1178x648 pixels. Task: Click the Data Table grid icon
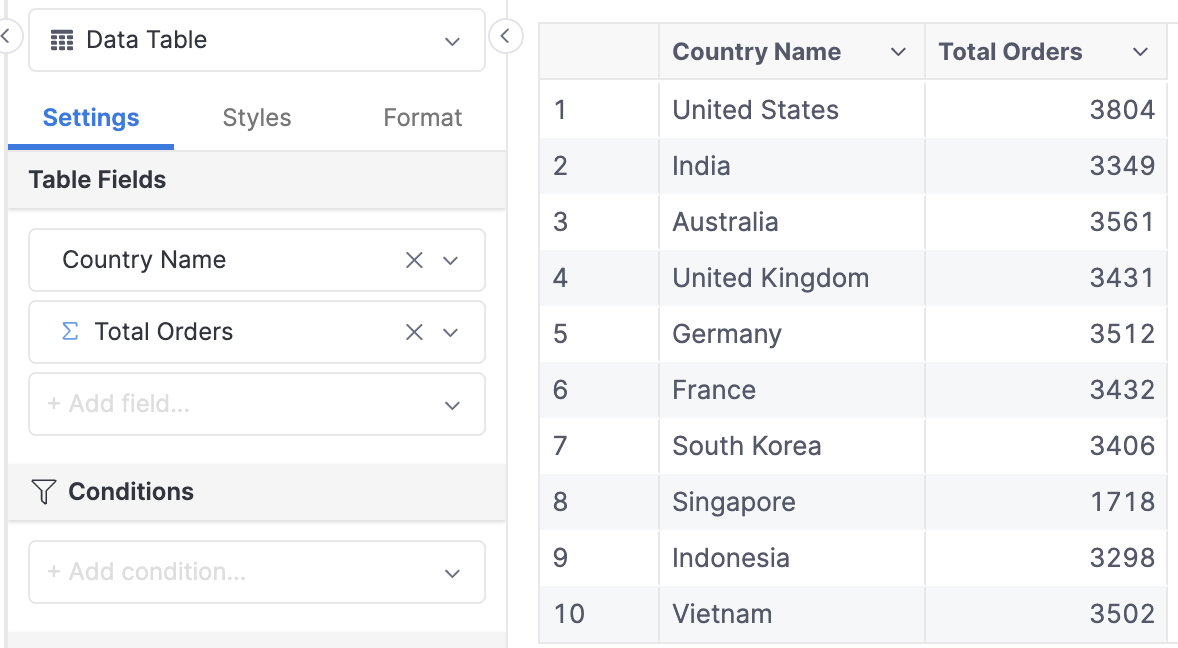click(x=62, y=41)
